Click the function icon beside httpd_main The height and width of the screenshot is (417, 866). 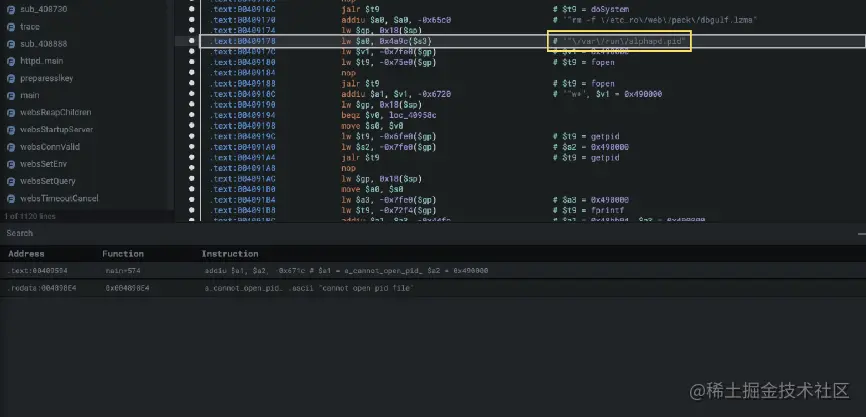10,61
